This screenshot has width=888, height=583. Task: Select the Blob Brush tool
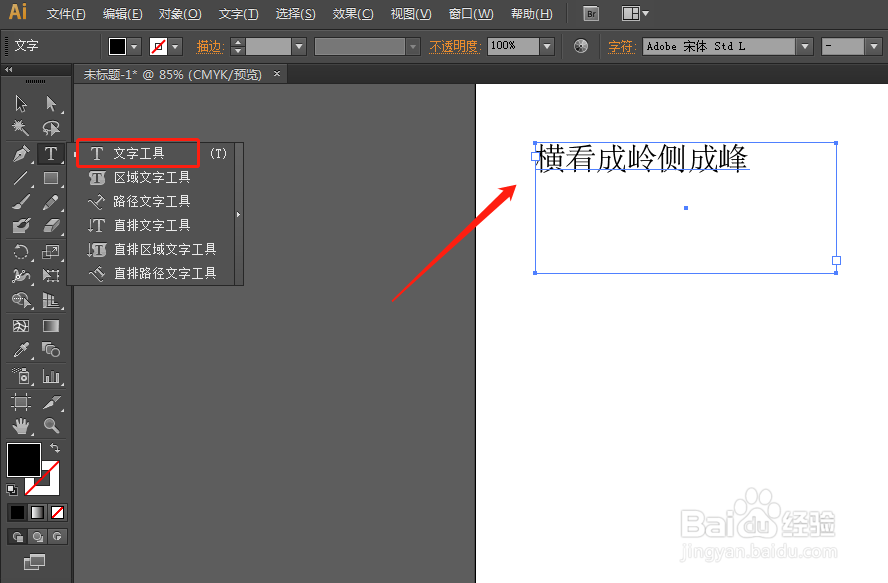tap(21, 225)
